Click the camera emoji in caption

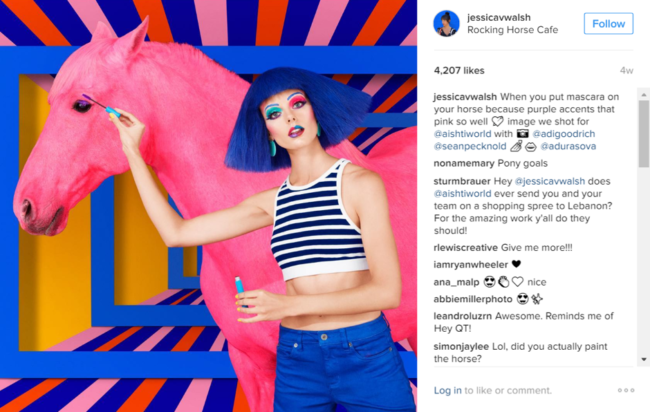click(523, 133)
